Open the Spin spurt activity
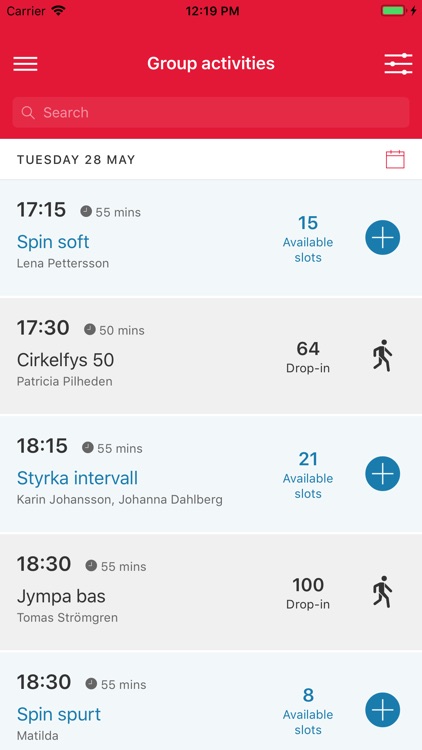The width and height of the screenshot is (422, 750). pyautogui.click(x=59, y=714)
